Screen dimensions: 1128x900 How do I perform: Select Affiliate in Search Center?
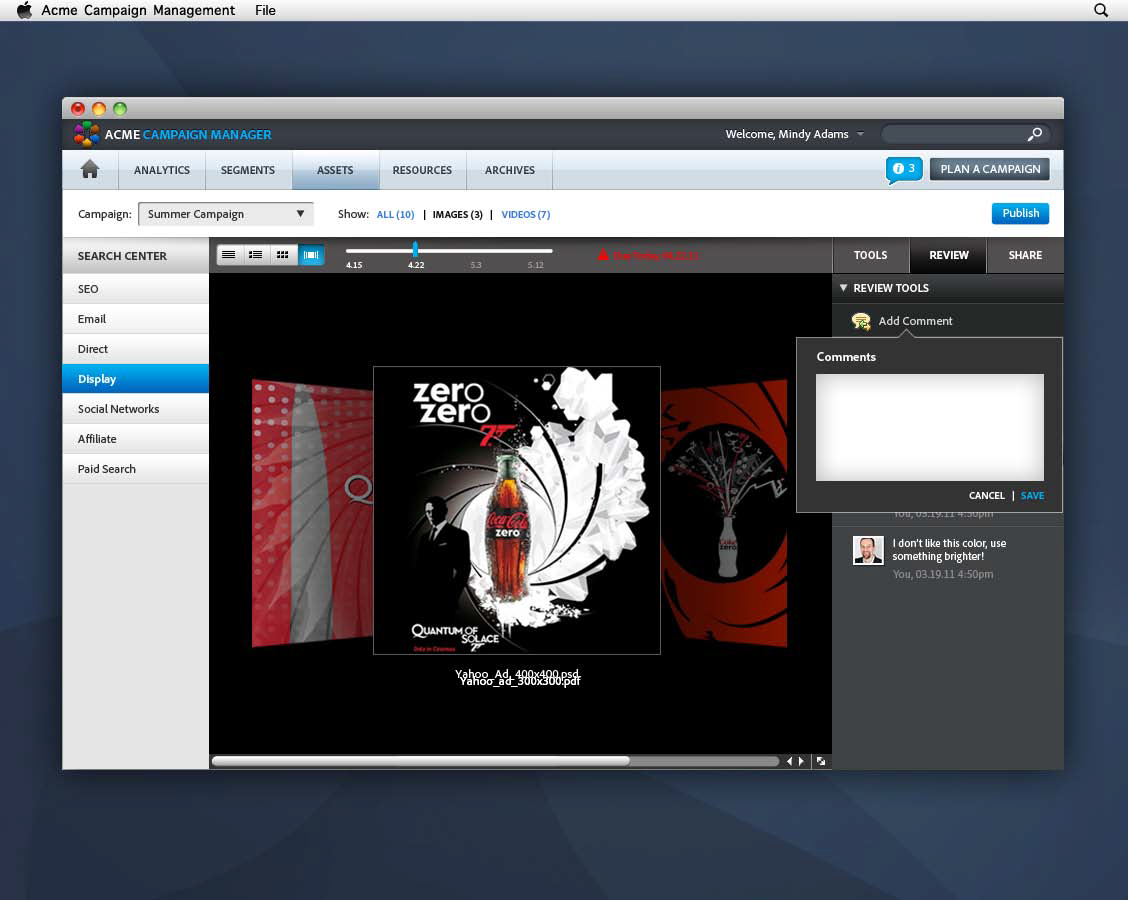(136, 439)
